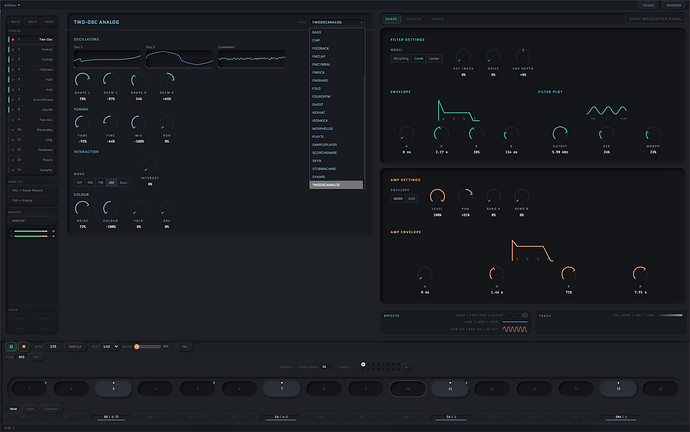Open the BROWSER button

click(x=674, y=5)
